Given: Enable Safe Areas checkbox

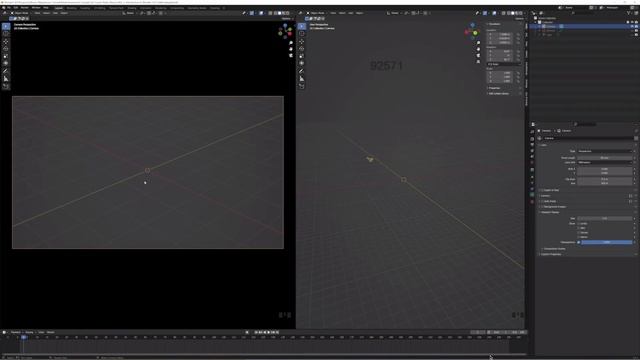Looking at the screenshot, I should tap(542, 201).
